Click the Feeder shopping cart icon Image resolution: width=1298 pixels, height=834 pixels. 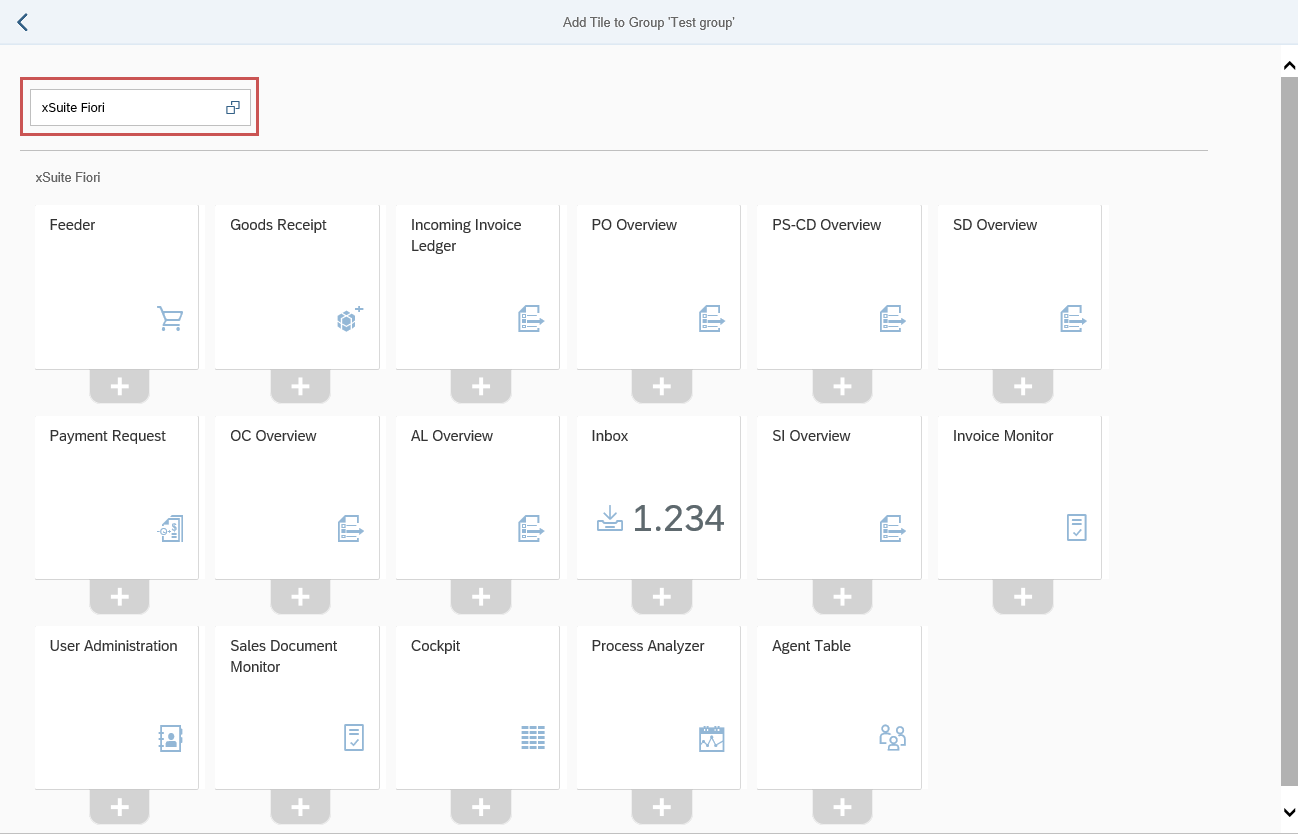[170, 319]
